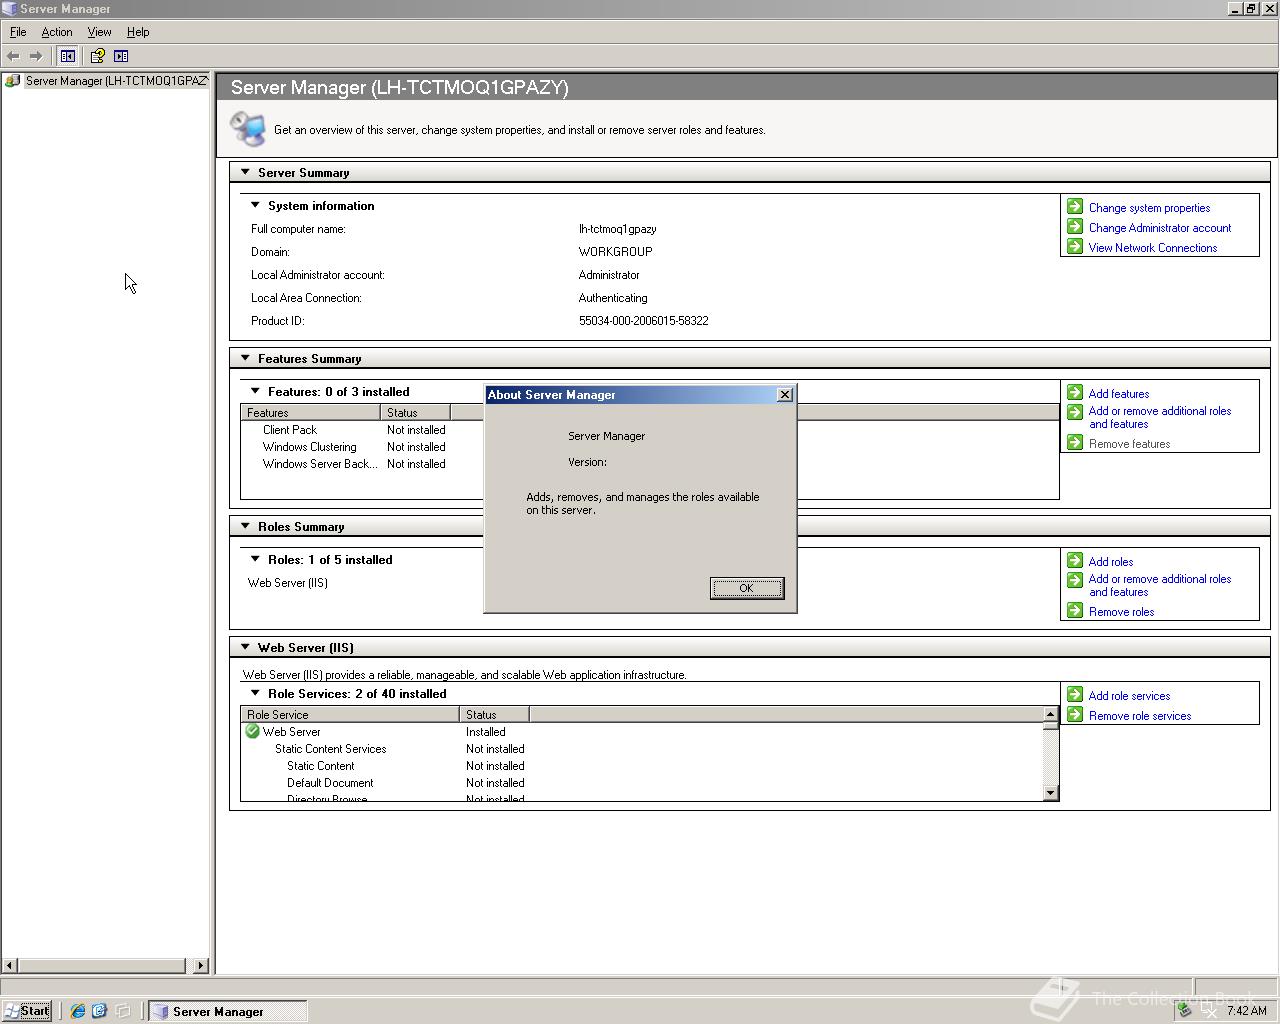The image size is (1280, 1024).
Task: Open the View menu
Action: 99,32
